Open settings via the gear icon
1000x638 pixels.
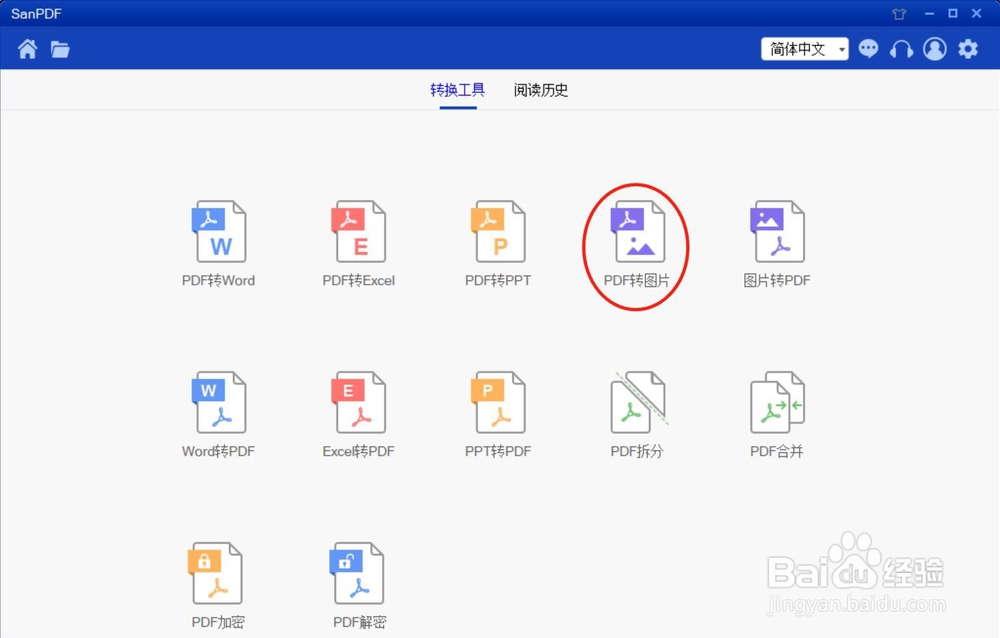968,48
